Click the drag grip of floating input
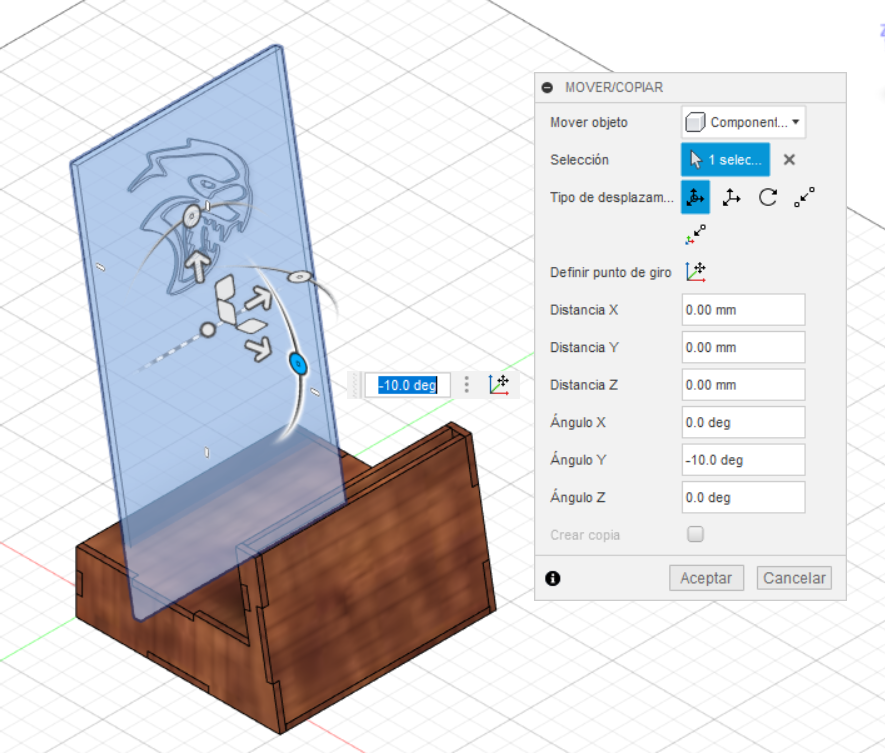Viewport: 885px width, 753px height. (x=355, y=385)
